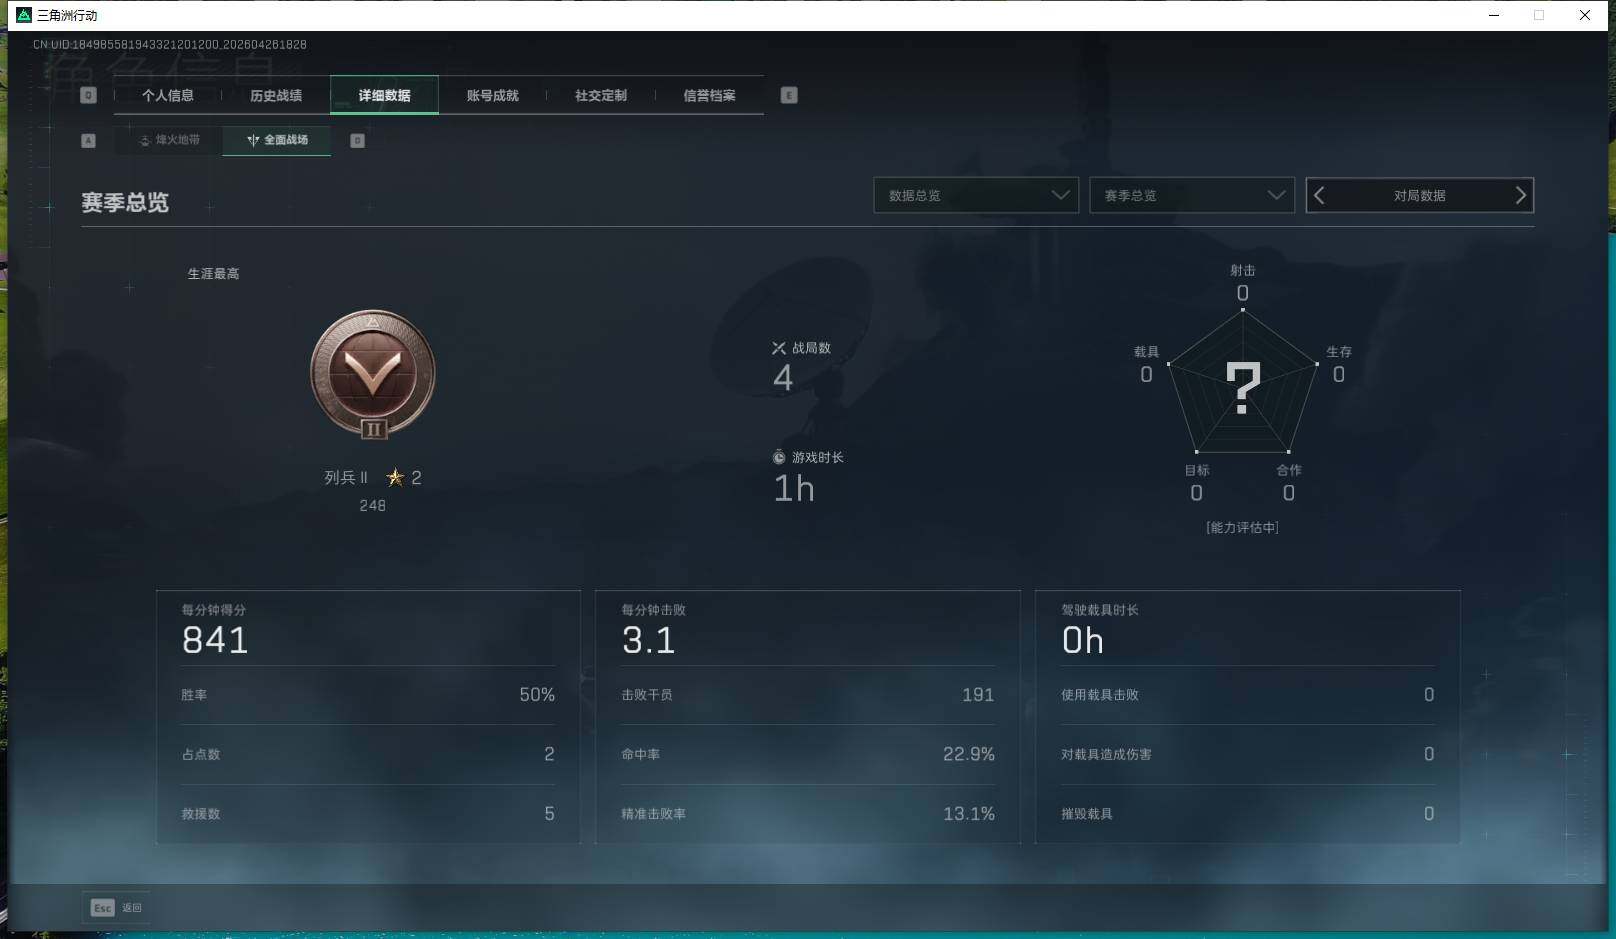
Task: Click the CN UID text at top
Action: pyautogui.click(x=170, y=45)
